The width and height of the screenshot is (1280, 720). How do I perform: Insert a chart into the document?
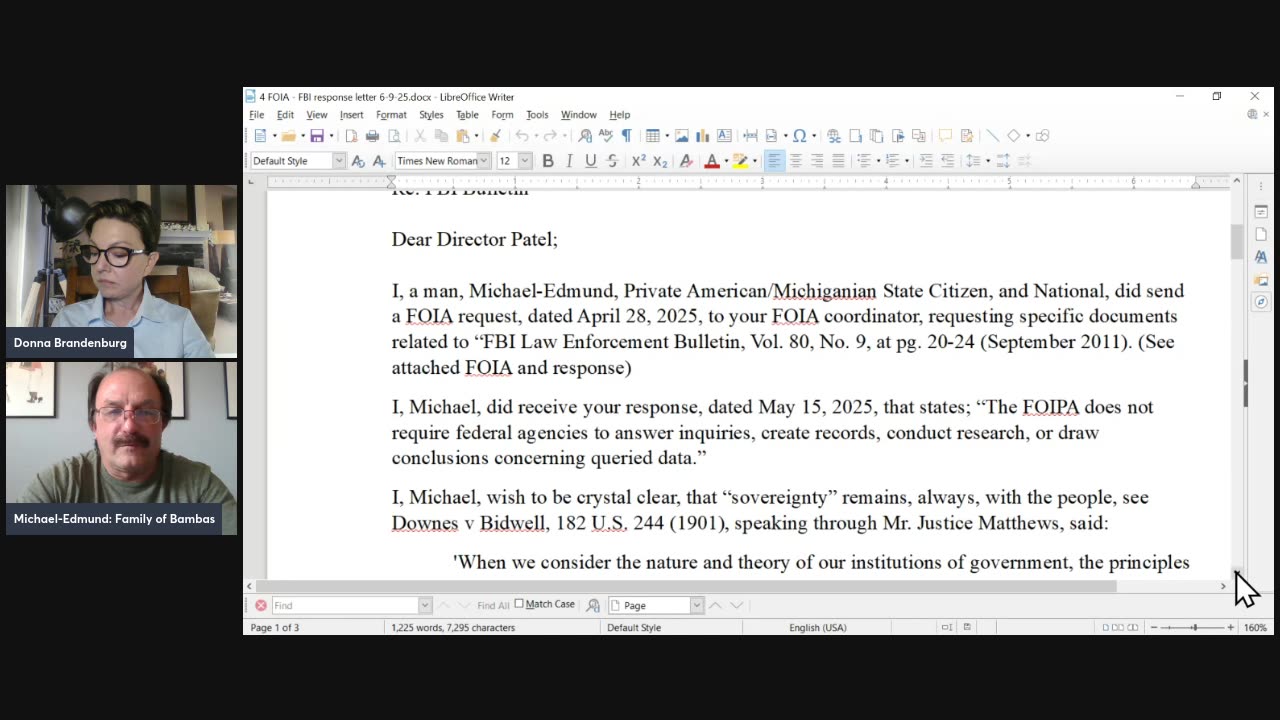(x=702, y=136)
